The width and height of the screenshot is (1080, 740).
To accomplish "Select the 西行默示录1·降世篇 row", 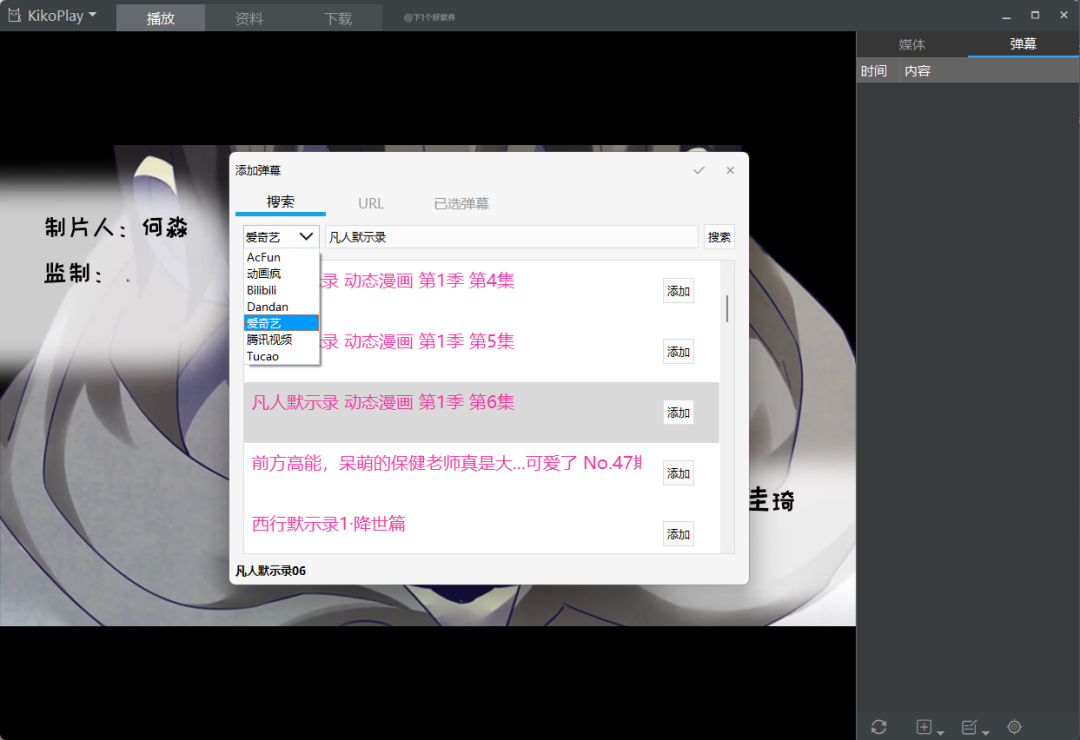I will [481, 528].
